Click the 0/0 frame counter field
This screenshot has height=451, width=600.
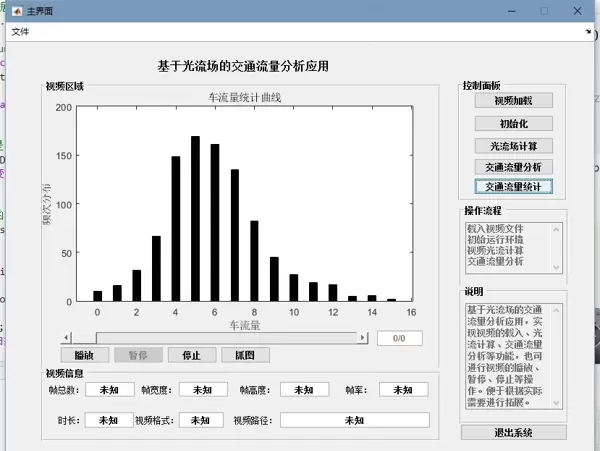coord(399,338)
